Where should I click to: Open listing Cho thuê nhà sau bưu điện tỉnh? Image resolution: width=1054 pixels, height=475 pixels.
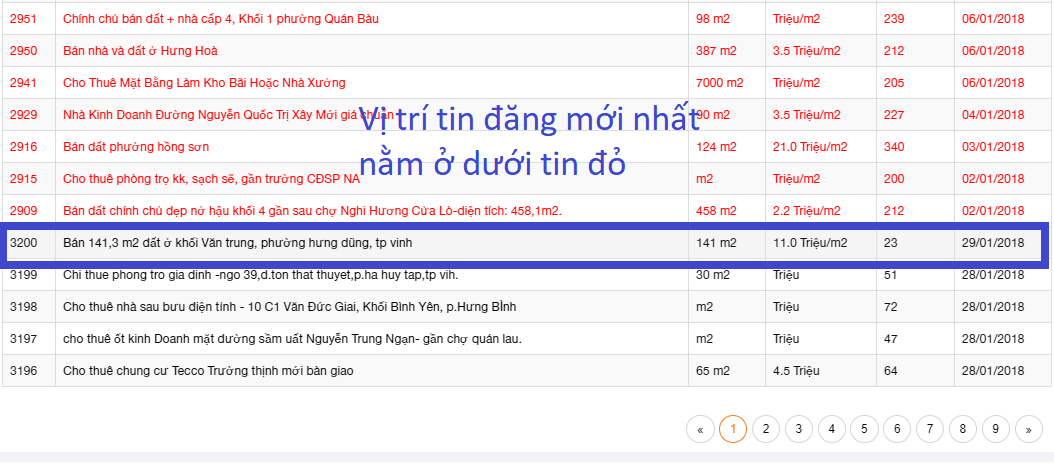point(290,307)
